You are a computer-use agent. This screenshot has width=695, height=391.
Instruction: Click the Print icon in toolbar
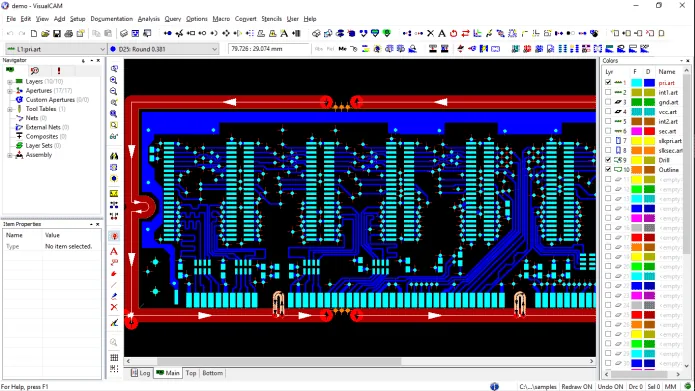(68, 33)
